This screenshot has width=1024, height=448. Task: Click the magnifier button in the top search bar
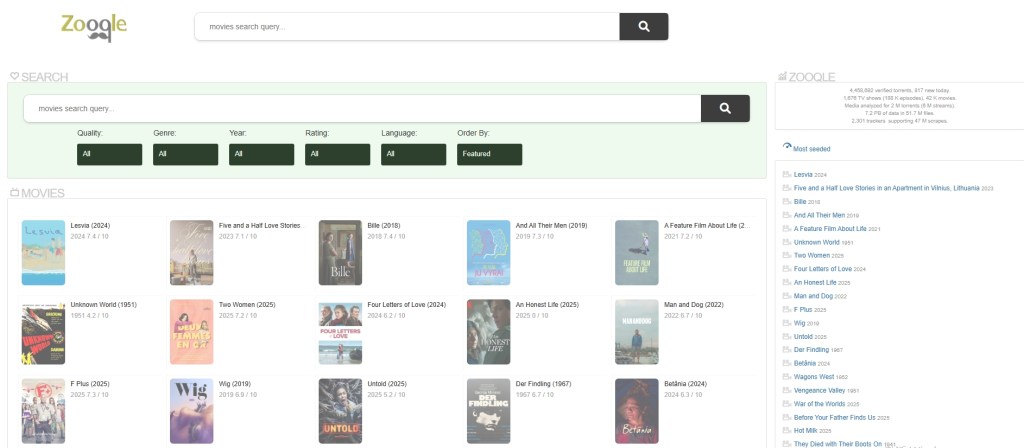click(643, 27)
